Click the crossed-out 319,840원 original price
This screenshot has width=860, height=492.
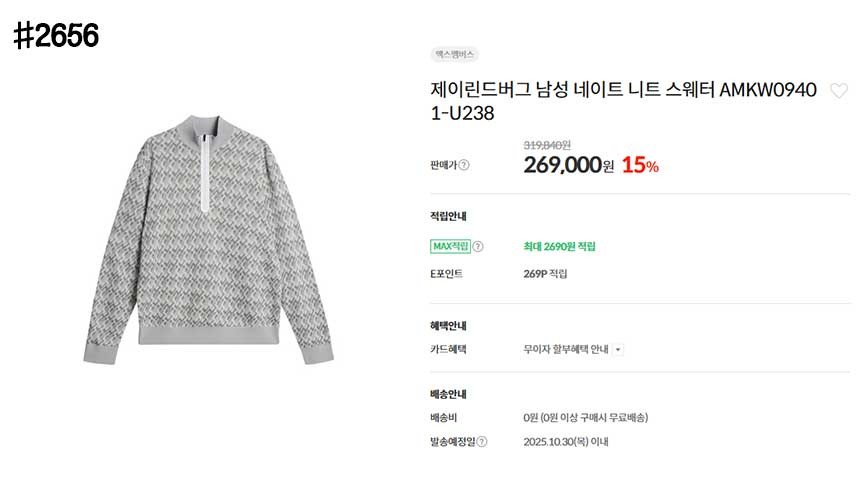pyautogui.click(x=547, y=144)
